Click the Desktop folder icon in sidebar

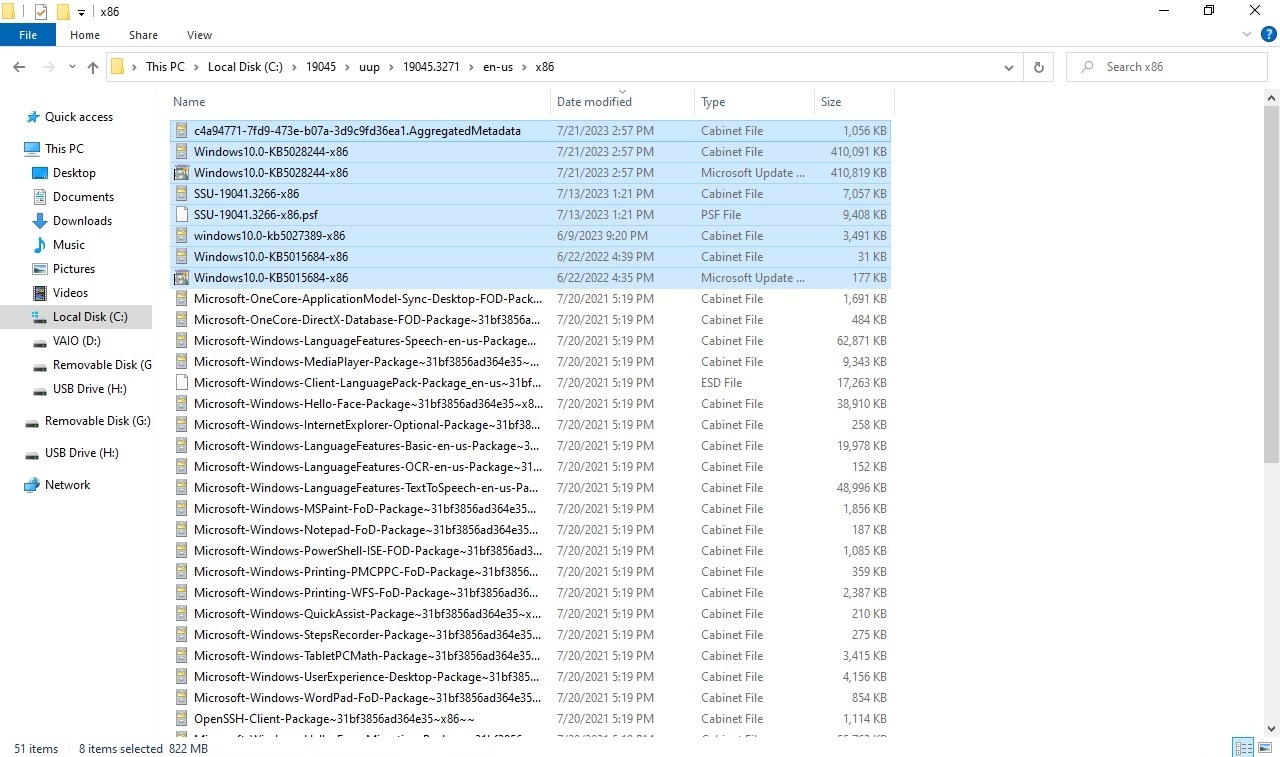coord(40,173)
